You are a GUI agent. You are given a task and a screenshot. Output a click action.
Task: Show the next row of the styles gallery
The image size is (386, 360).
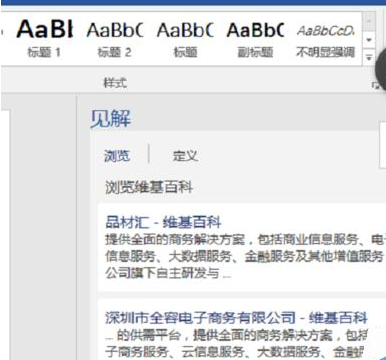click(369, 40)
